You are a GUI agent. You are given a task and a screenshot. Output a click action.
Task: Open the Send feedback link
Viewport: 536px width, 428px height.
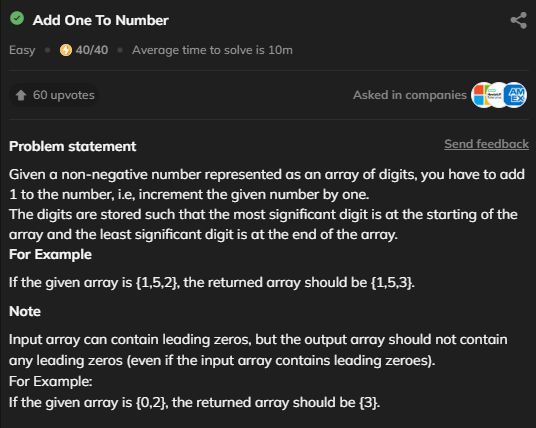[486, 144]
